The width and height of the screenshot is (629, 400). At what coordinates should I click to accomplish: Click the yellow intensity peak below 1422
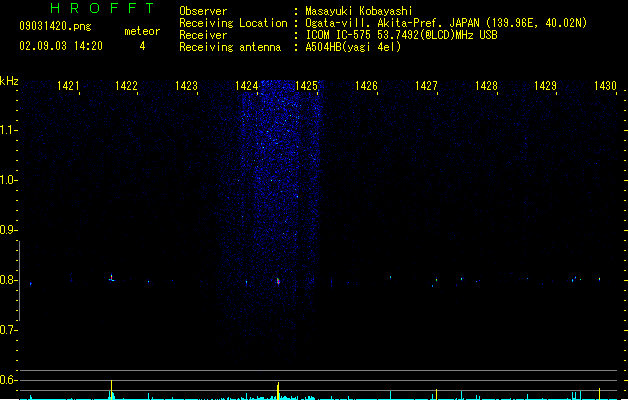pos(112,390)
